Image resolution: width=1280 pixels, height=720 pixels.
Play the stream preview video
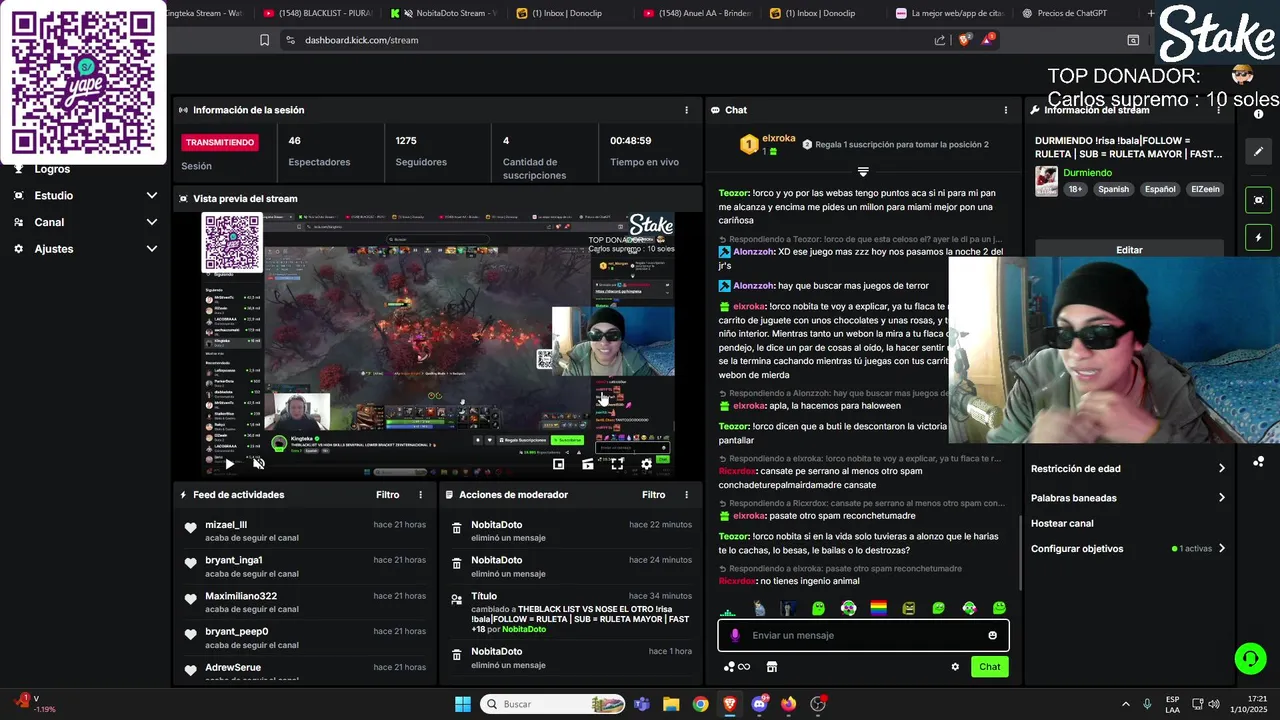[229, 463]
